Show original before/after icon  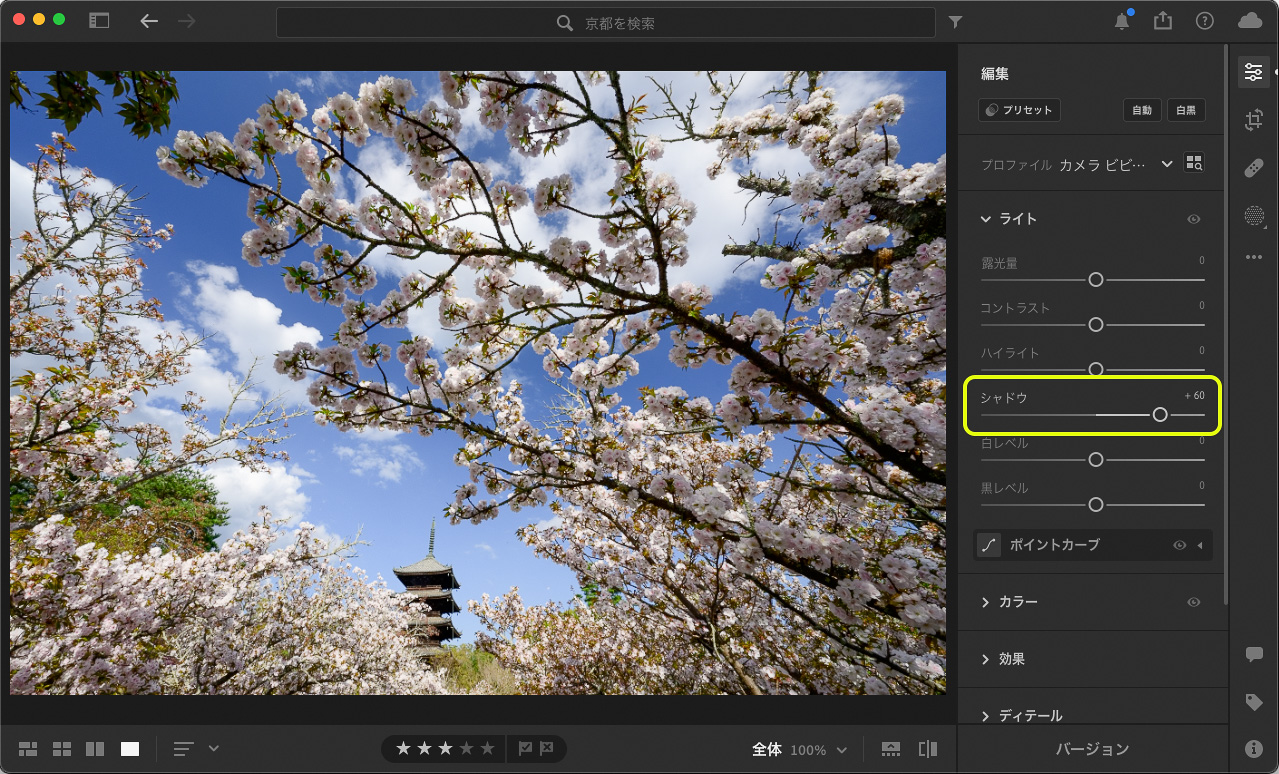tap(928, 749)
